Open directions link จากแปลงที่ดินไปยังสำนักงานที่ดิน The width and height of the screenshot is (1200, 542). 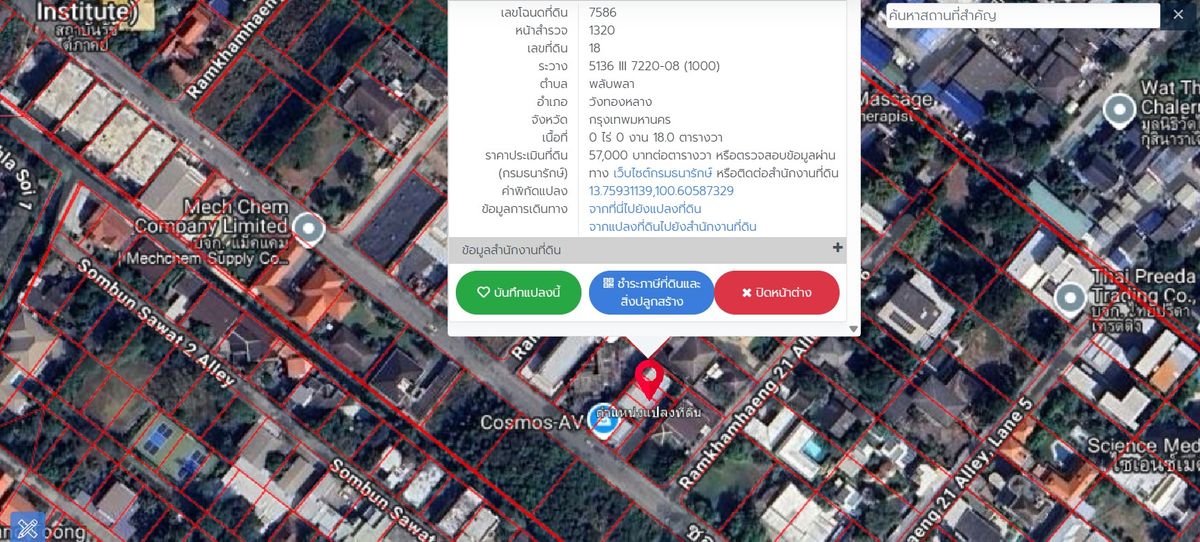click(672, 227)
